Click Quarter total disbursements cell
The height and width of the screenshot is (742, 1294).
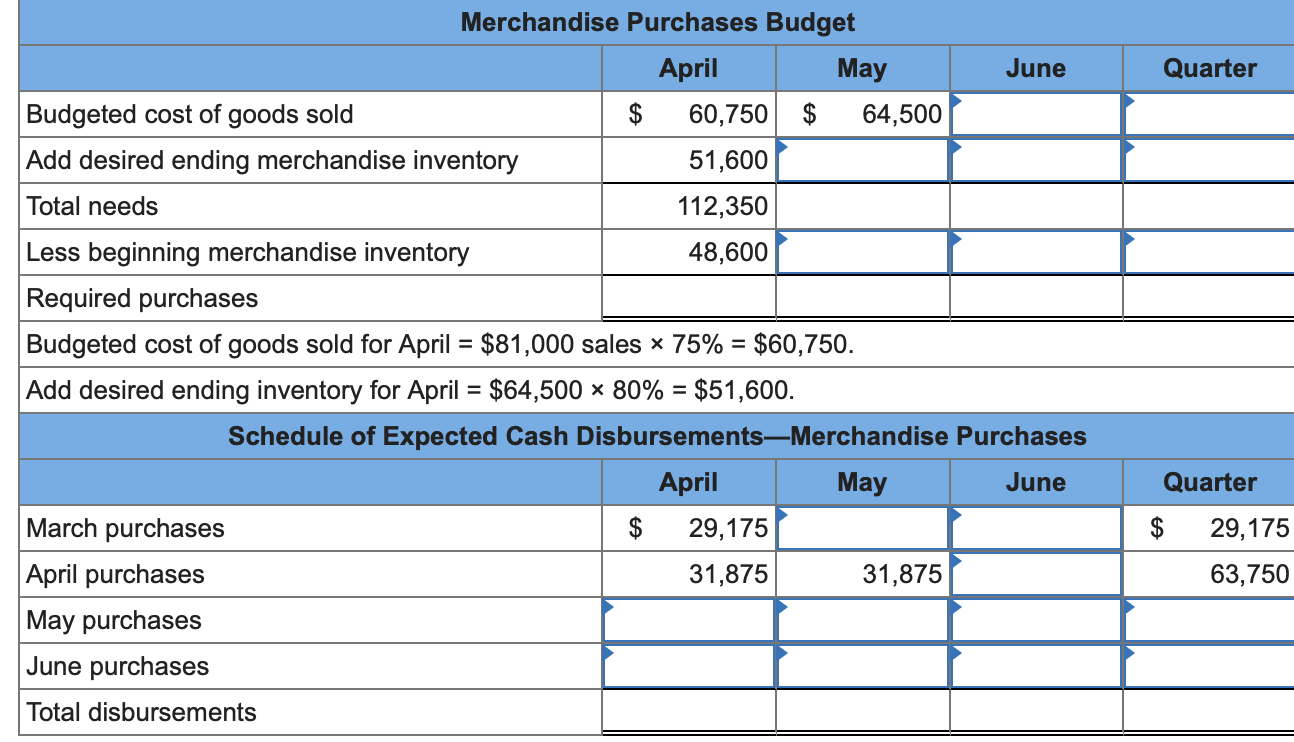[x=1209, y=712]
